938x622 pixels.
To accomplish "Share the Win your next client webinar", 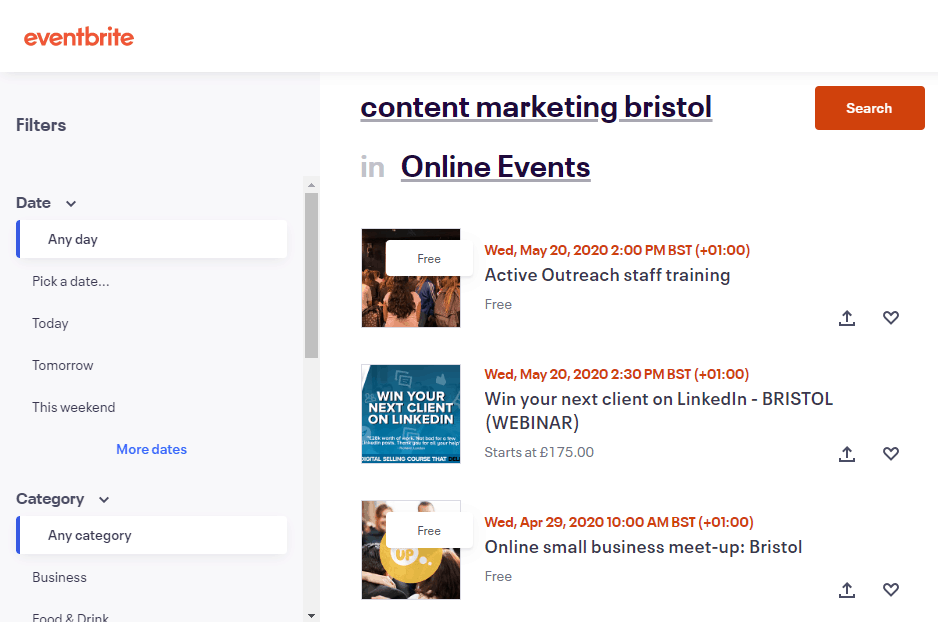I will pyautogui.click(x=846, y=454).
